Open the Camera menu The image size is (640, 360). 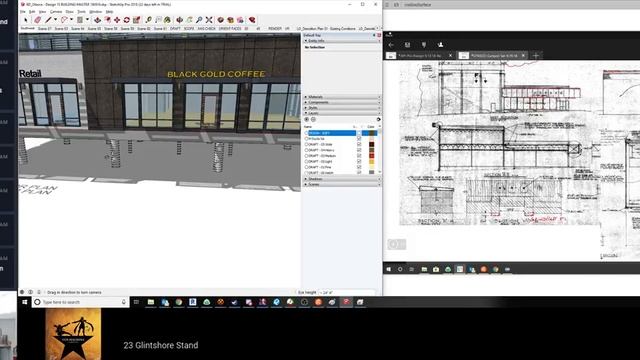pos(56,11)
